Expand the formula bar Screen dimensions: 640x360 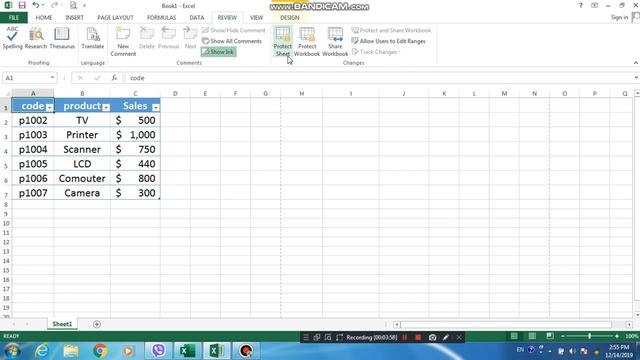point(636,78)
